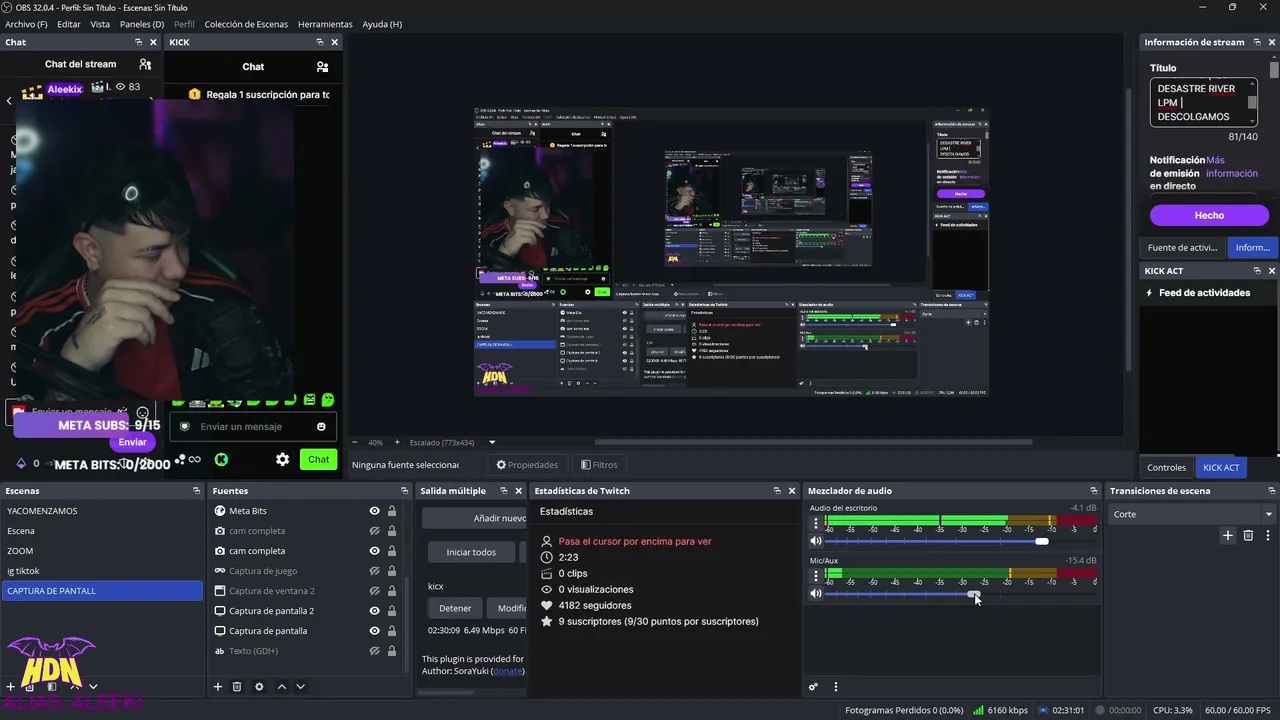
Task: Click the Añadir nuevo button
Action: [x=475, y=518]
